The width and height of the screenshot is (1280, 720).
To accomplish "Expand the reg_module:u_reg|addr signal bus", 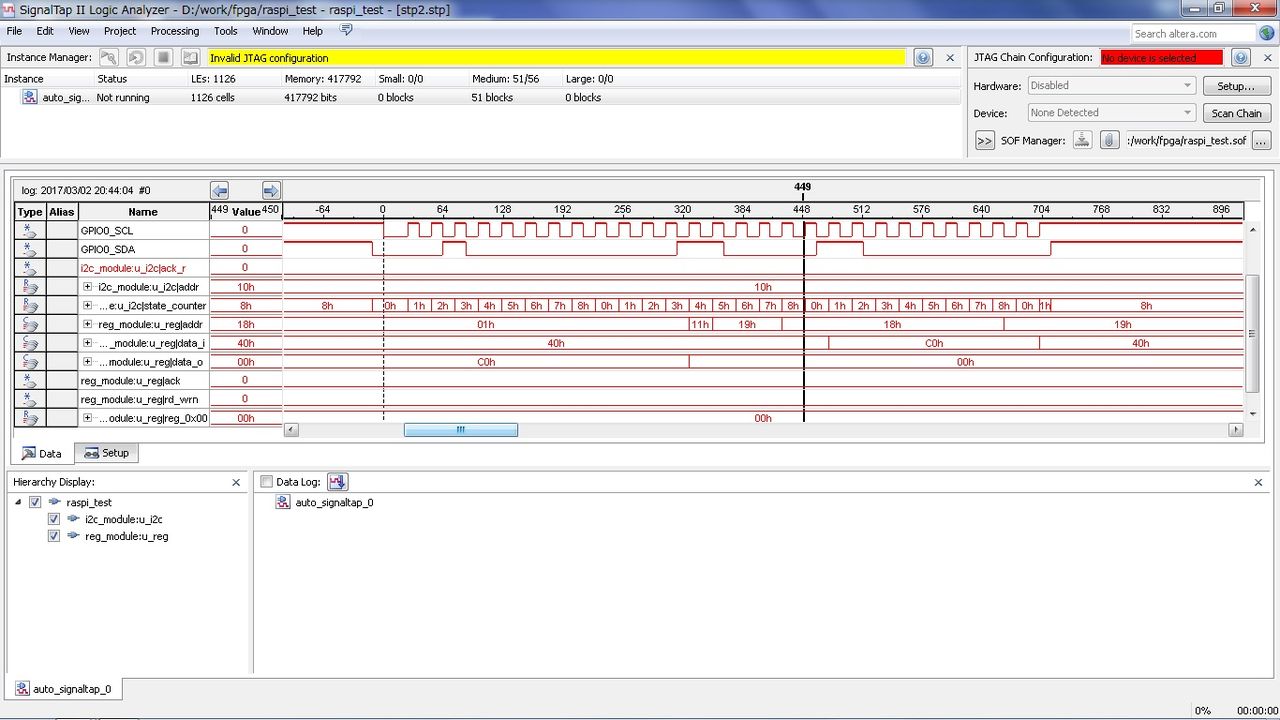I will 87,324.
